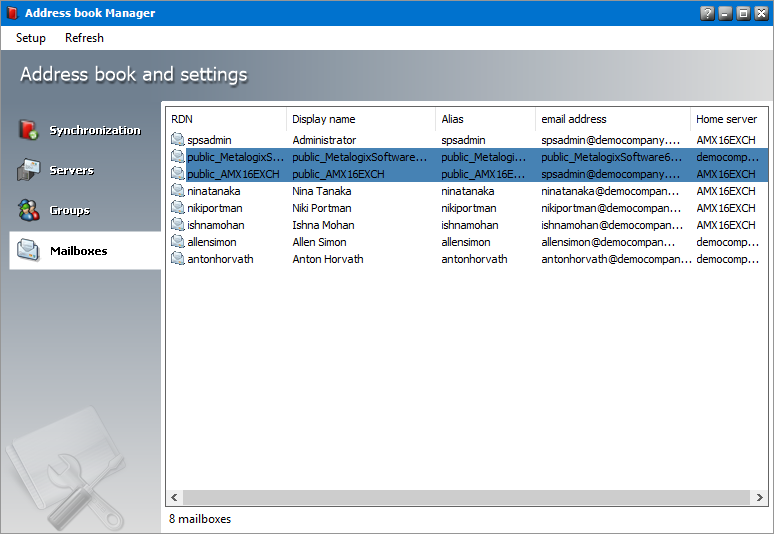Click the horizontal scrollbar left arrow
The width and height of the screenshot is (774, 534).
(174, 497)
